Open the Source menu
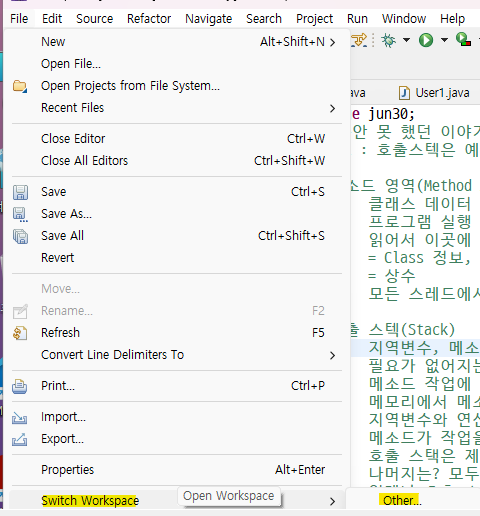Screen dimensions: 480x516 (x=94, y=19)
